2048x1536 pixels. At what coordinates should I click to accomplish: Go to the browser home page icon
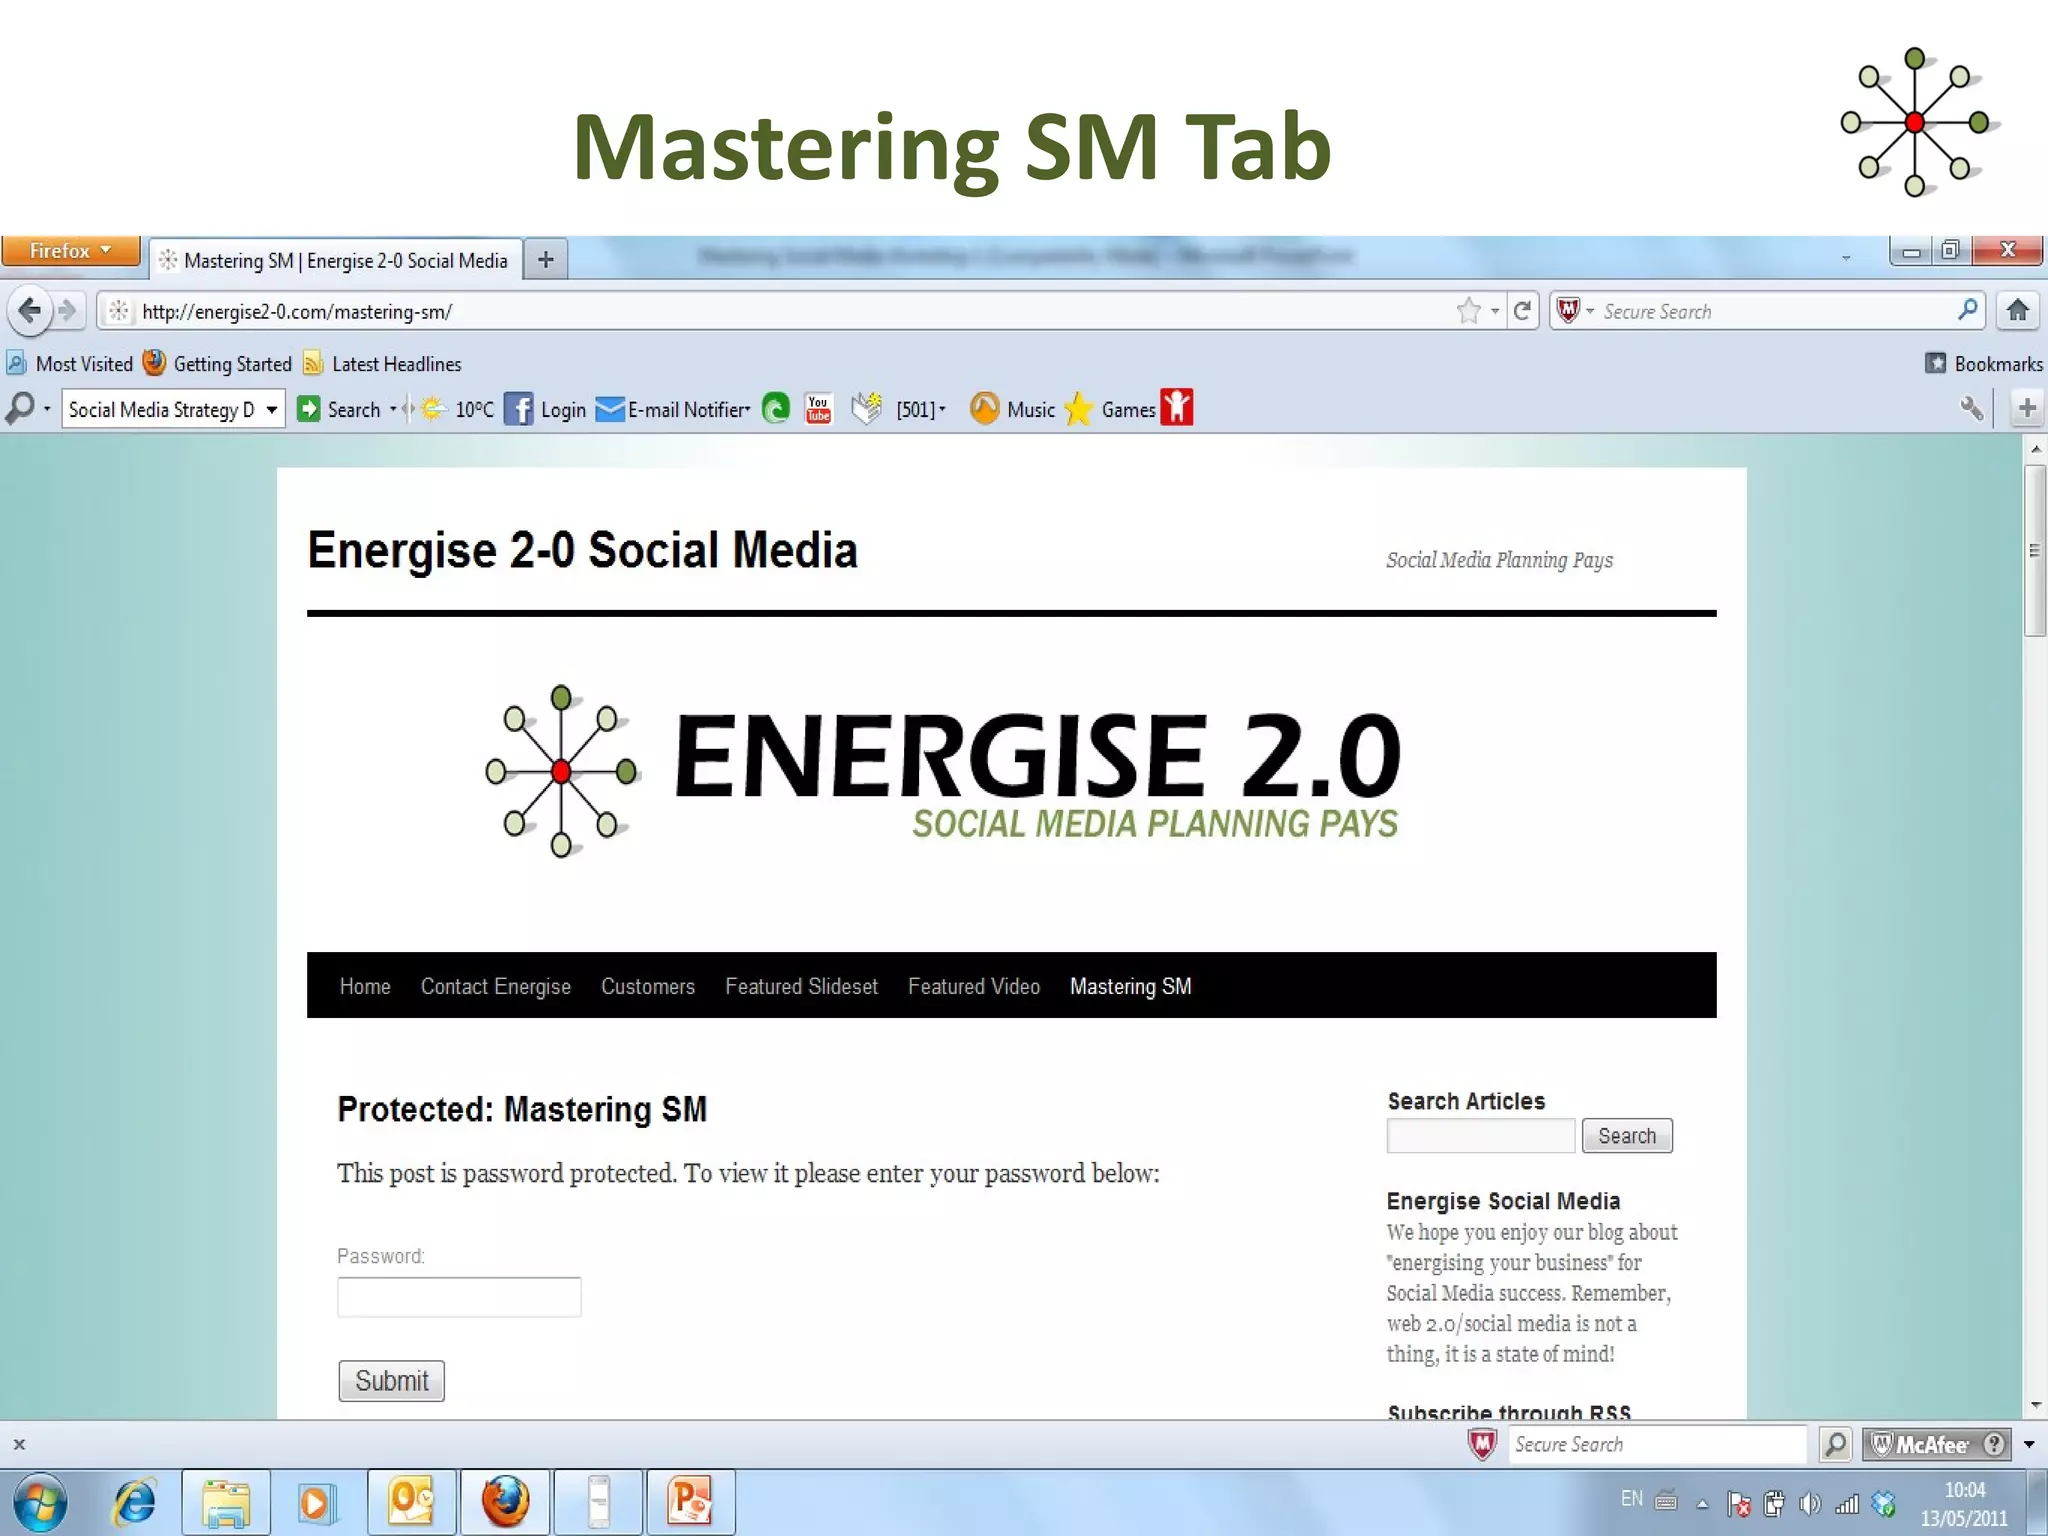click(2018, 311)
